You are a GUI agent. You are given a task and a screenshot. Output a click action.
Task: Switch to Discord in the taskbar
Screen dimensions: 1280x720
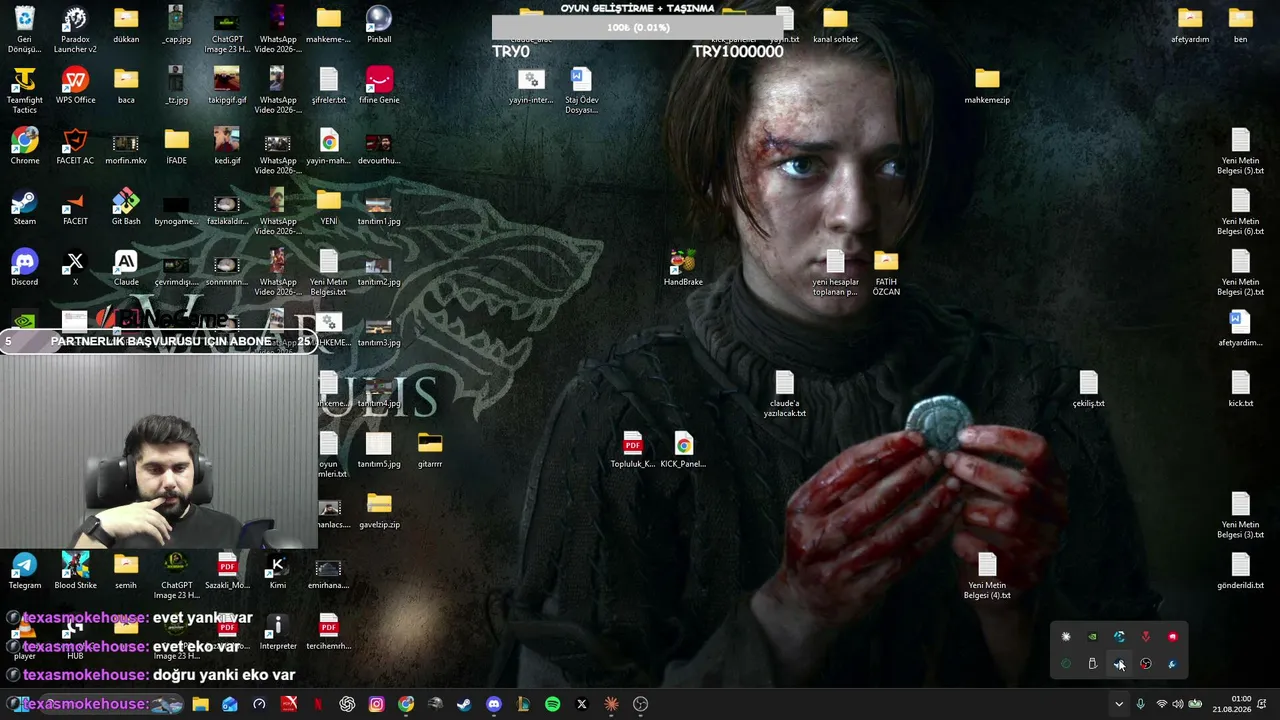494,704
